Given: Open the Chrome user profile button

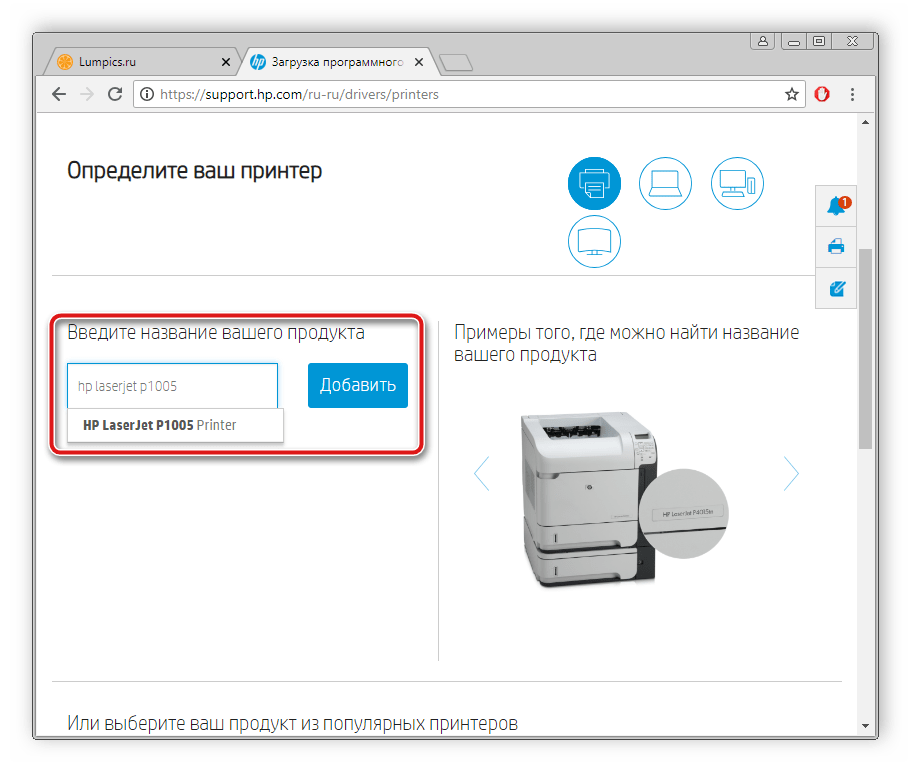Looking at the screenshot, I should tap(762, 41).
